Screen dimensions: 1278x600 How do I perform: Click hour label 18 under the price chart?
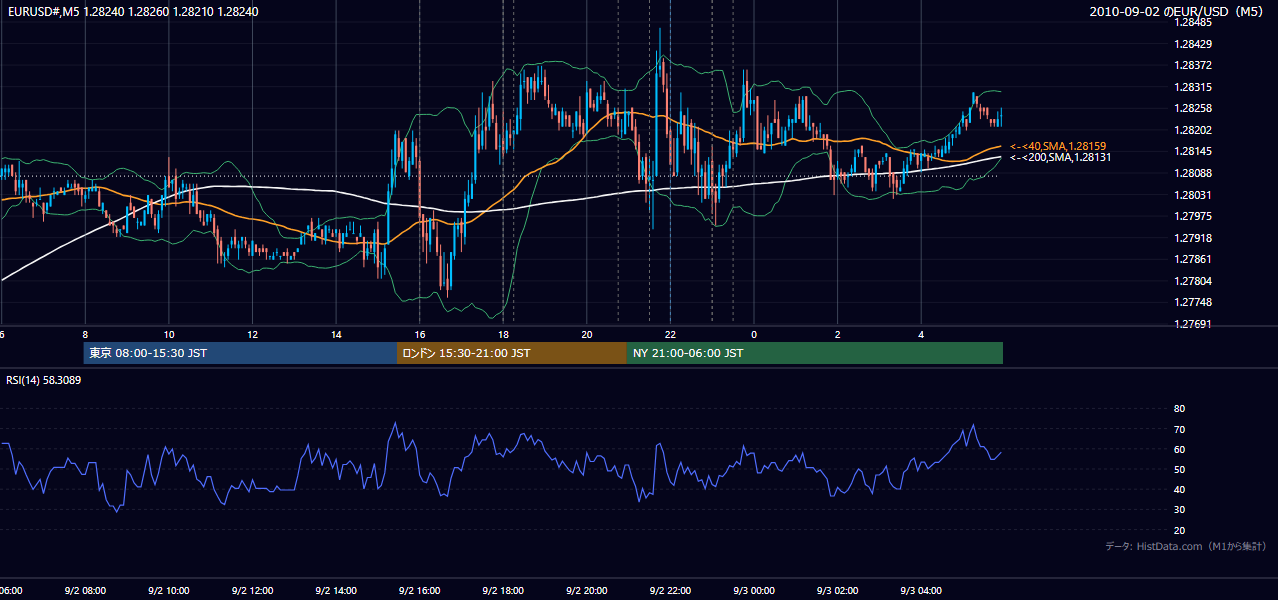pos(504,335)
